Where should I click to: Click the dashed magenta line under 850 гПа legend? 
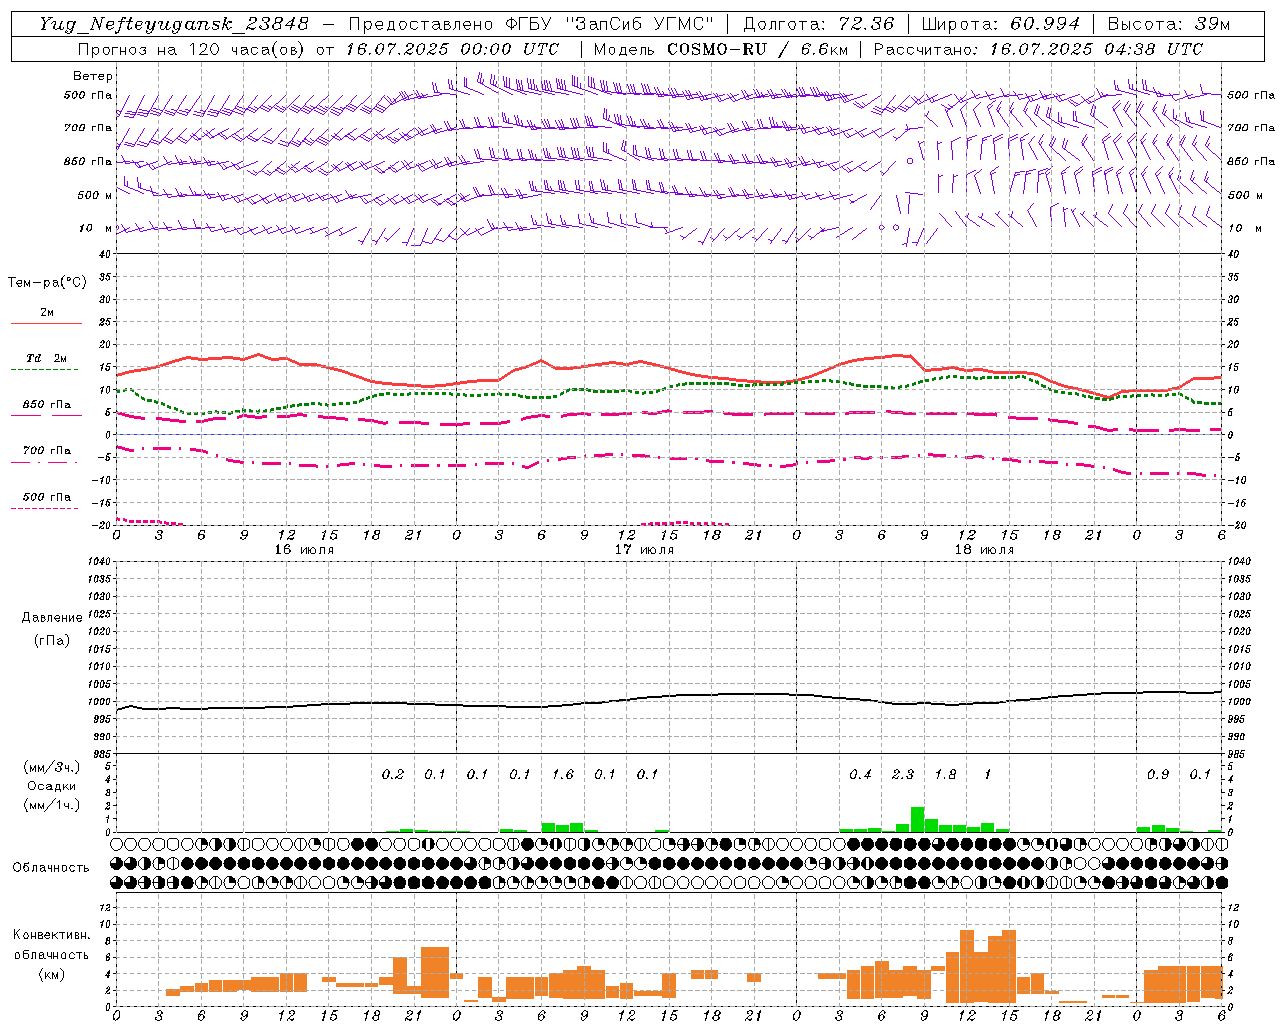pos(44,415)
